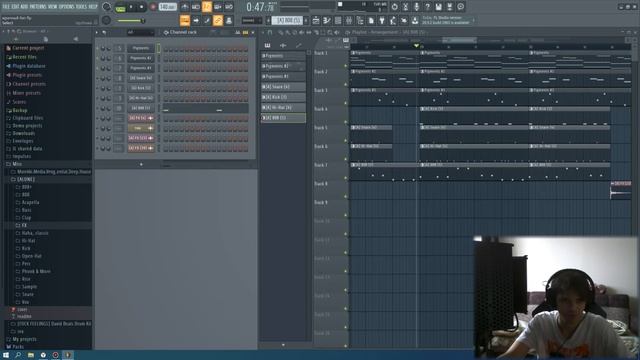The image size is (640, 360).
Task: Click the loop recording icon
Action: point(229,7)
